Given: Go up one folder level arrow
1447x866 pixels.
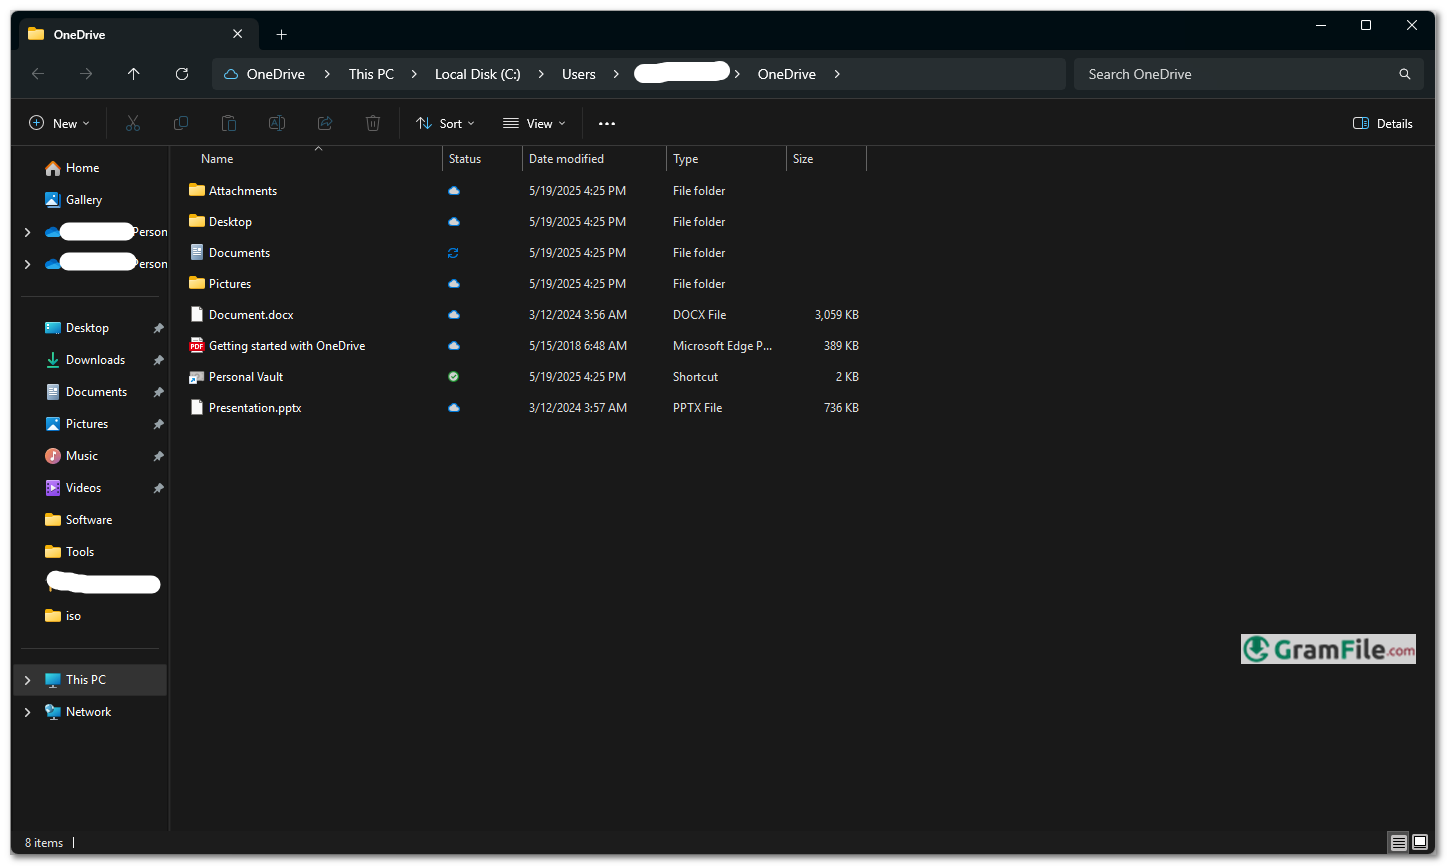Looking at the screenshot, I should pyautogui.click(x=134, y=74).
